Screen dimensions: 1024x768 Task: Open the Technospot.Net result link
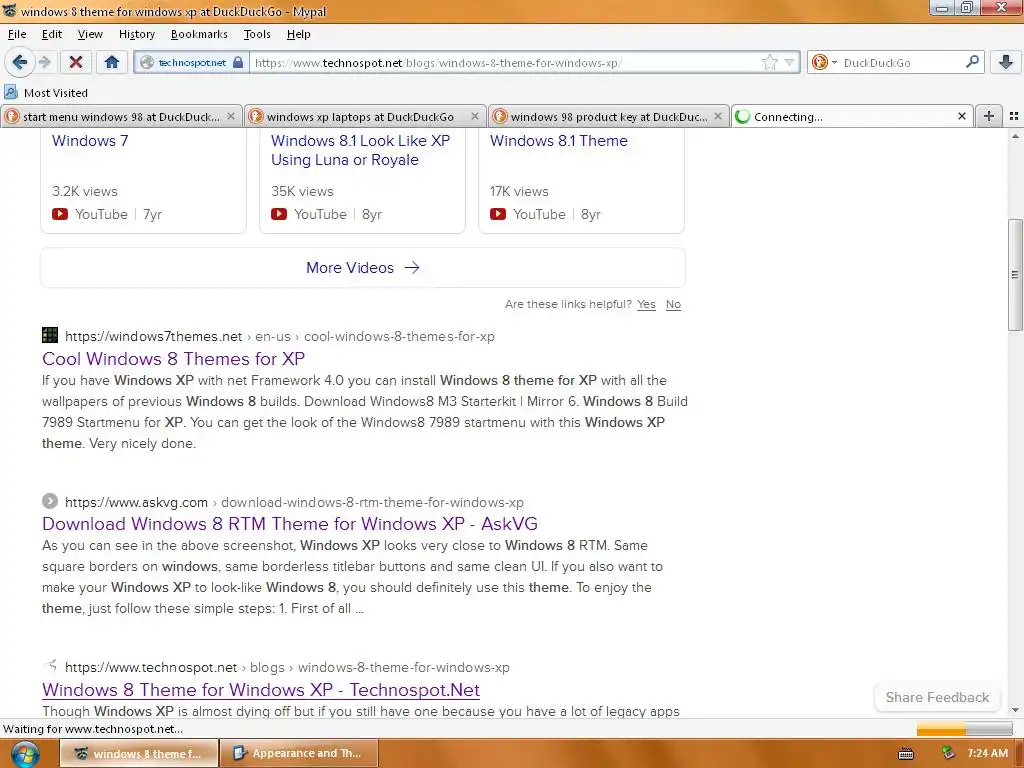tap(261, 690)
